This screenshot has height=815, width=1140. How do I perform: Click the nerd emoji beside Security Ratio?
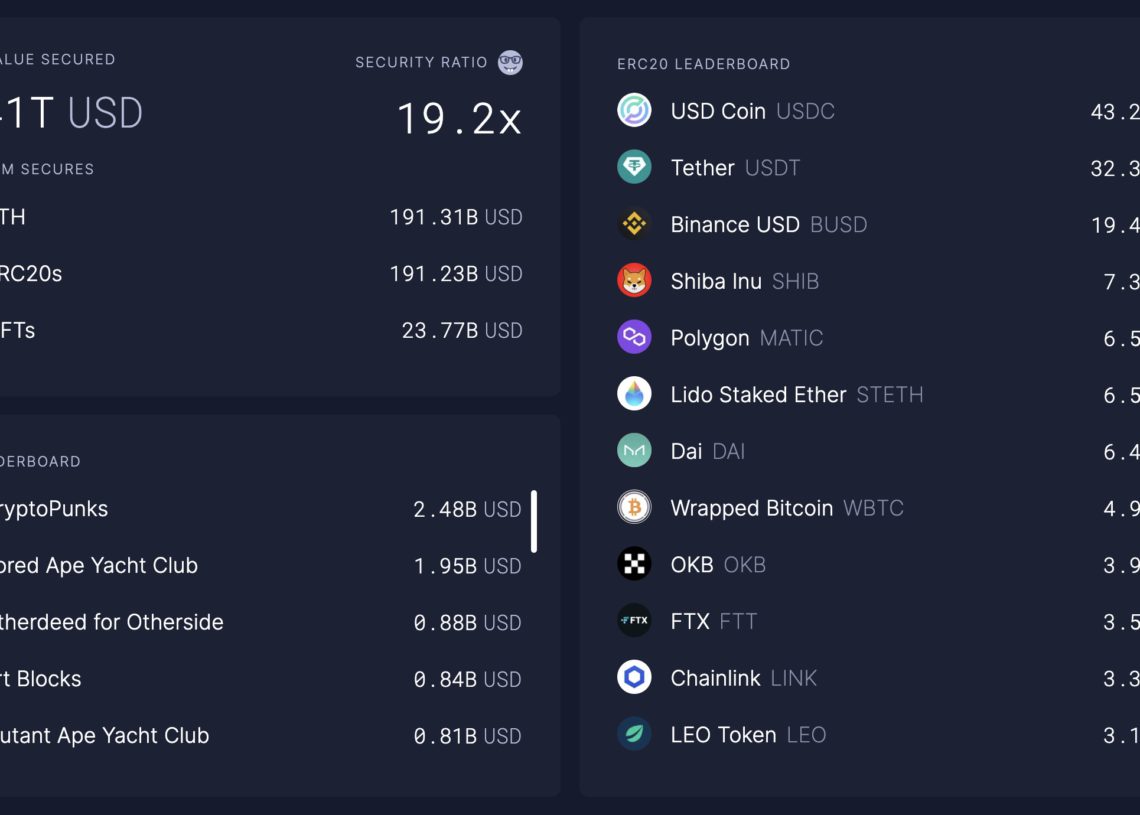[x=510, y=62]
